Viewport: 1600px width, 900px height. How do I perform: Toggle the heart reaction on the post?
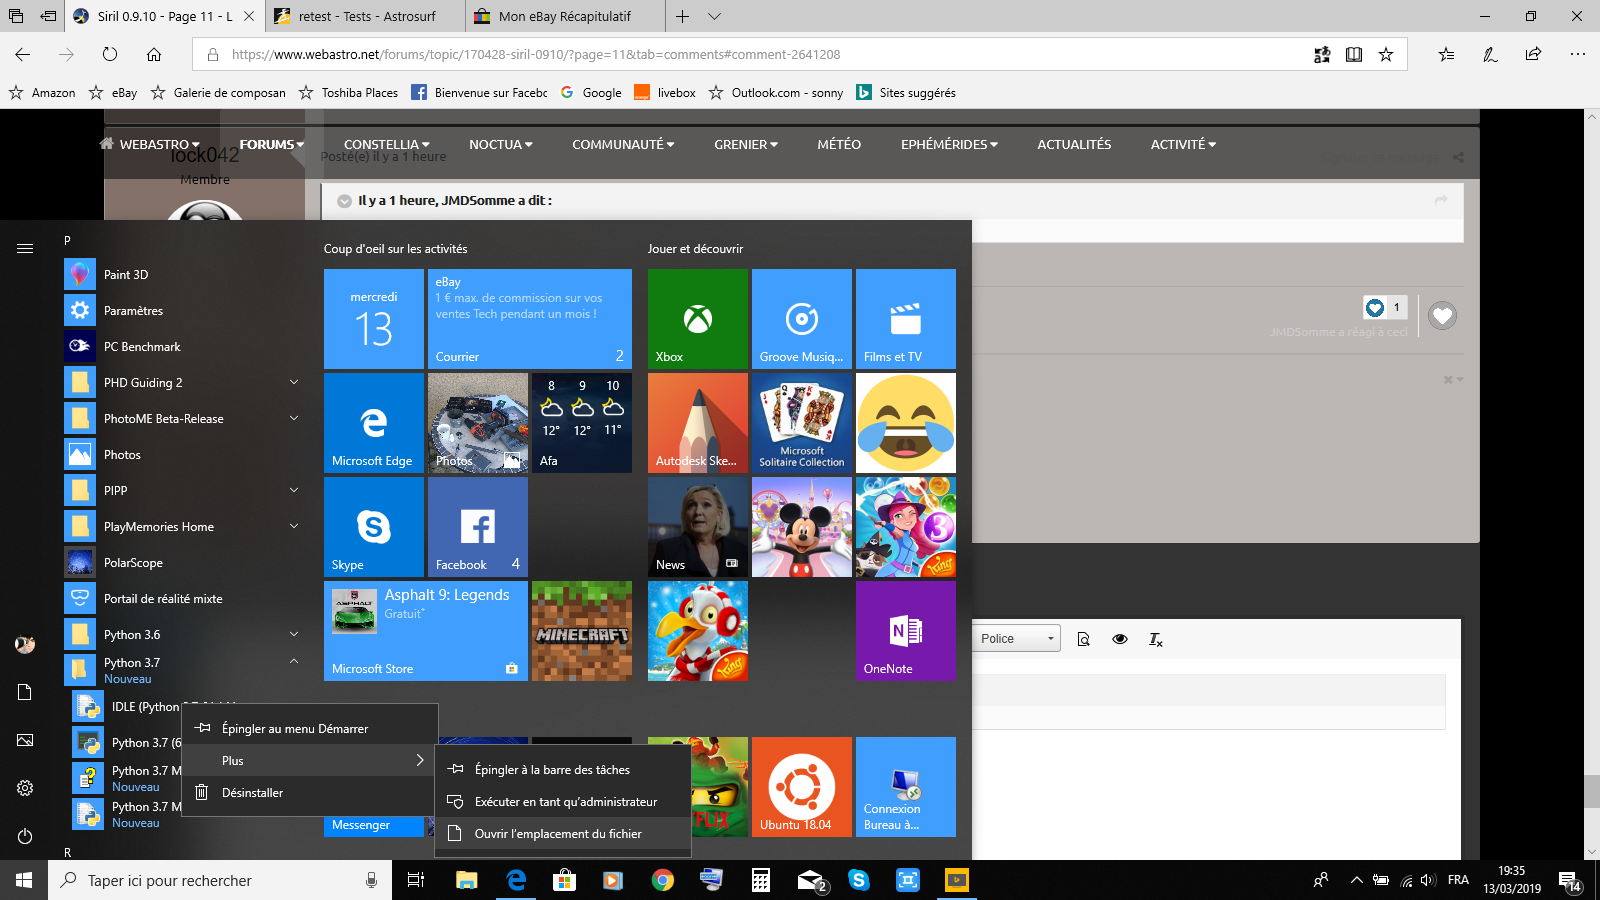(1442, 316)
